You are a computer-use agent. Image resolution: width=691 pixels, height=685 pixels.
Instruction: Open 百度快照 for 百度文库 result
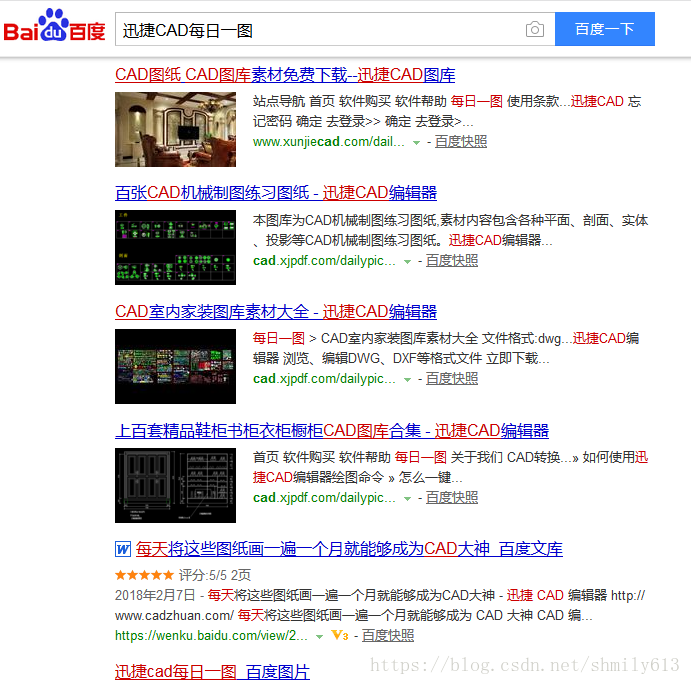(388, 636)
